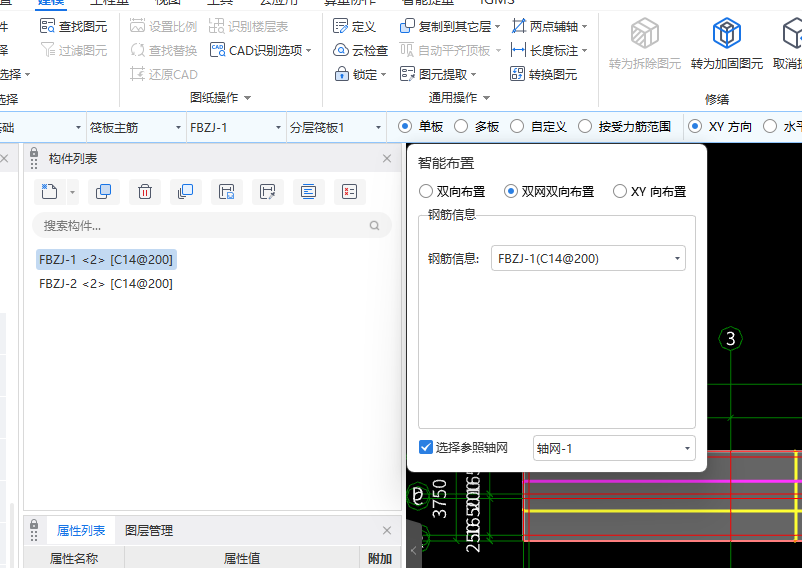The height and width of the screenshot is (568, 802).
Task: Click the trash delete icon in 构件列表
Action: (145, 192)
